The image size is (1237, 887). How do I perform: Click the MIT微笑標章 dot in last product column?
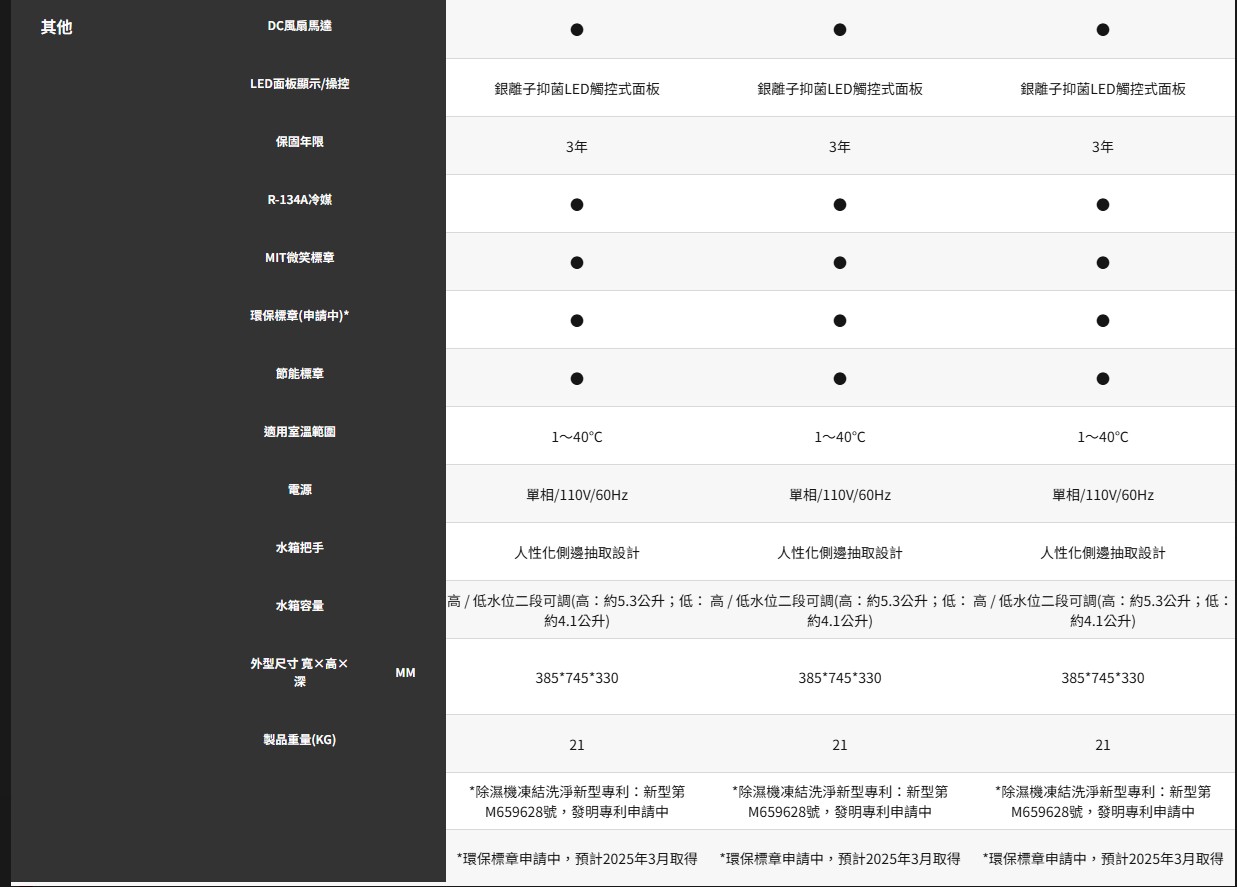click(x=1102, y=263)
